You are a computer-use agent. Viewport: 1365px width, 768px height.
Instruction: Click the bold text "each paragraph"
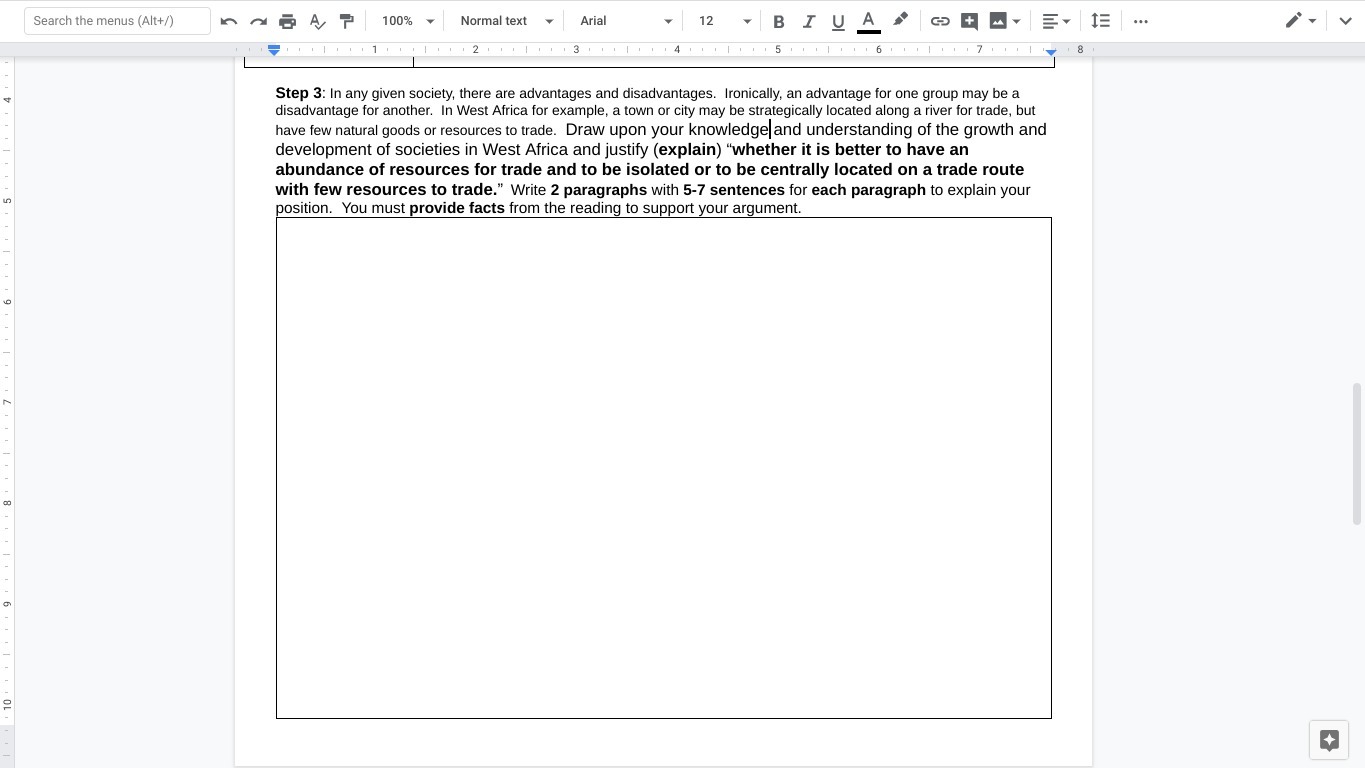point(869,190)
